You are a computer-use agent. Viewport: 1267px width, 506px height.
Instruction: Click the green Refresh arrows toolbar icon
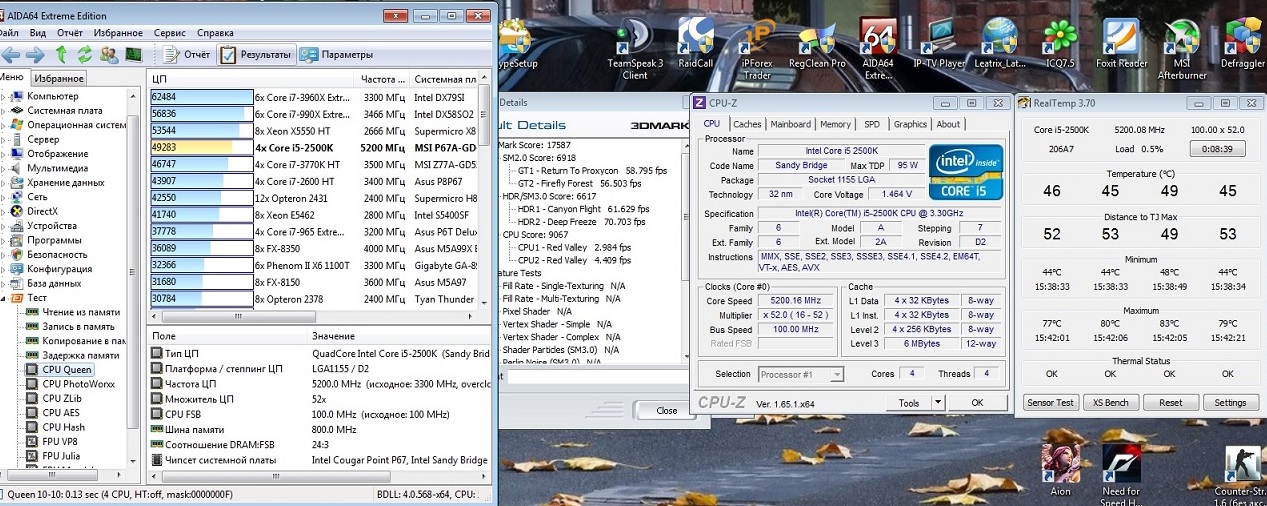point(84,54)
